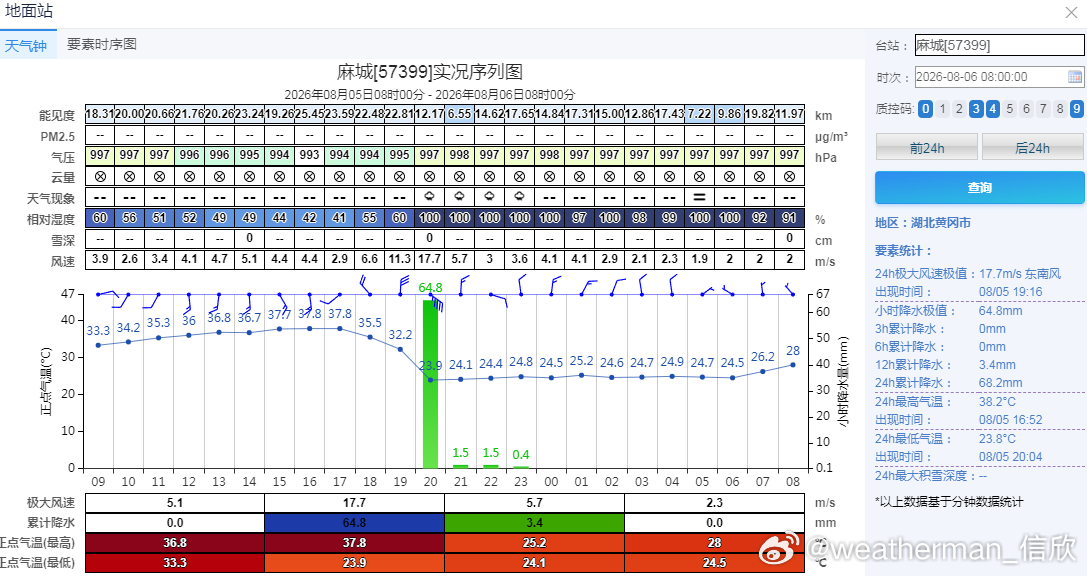Toggle quality control code 6

[x=1026, y=109]
